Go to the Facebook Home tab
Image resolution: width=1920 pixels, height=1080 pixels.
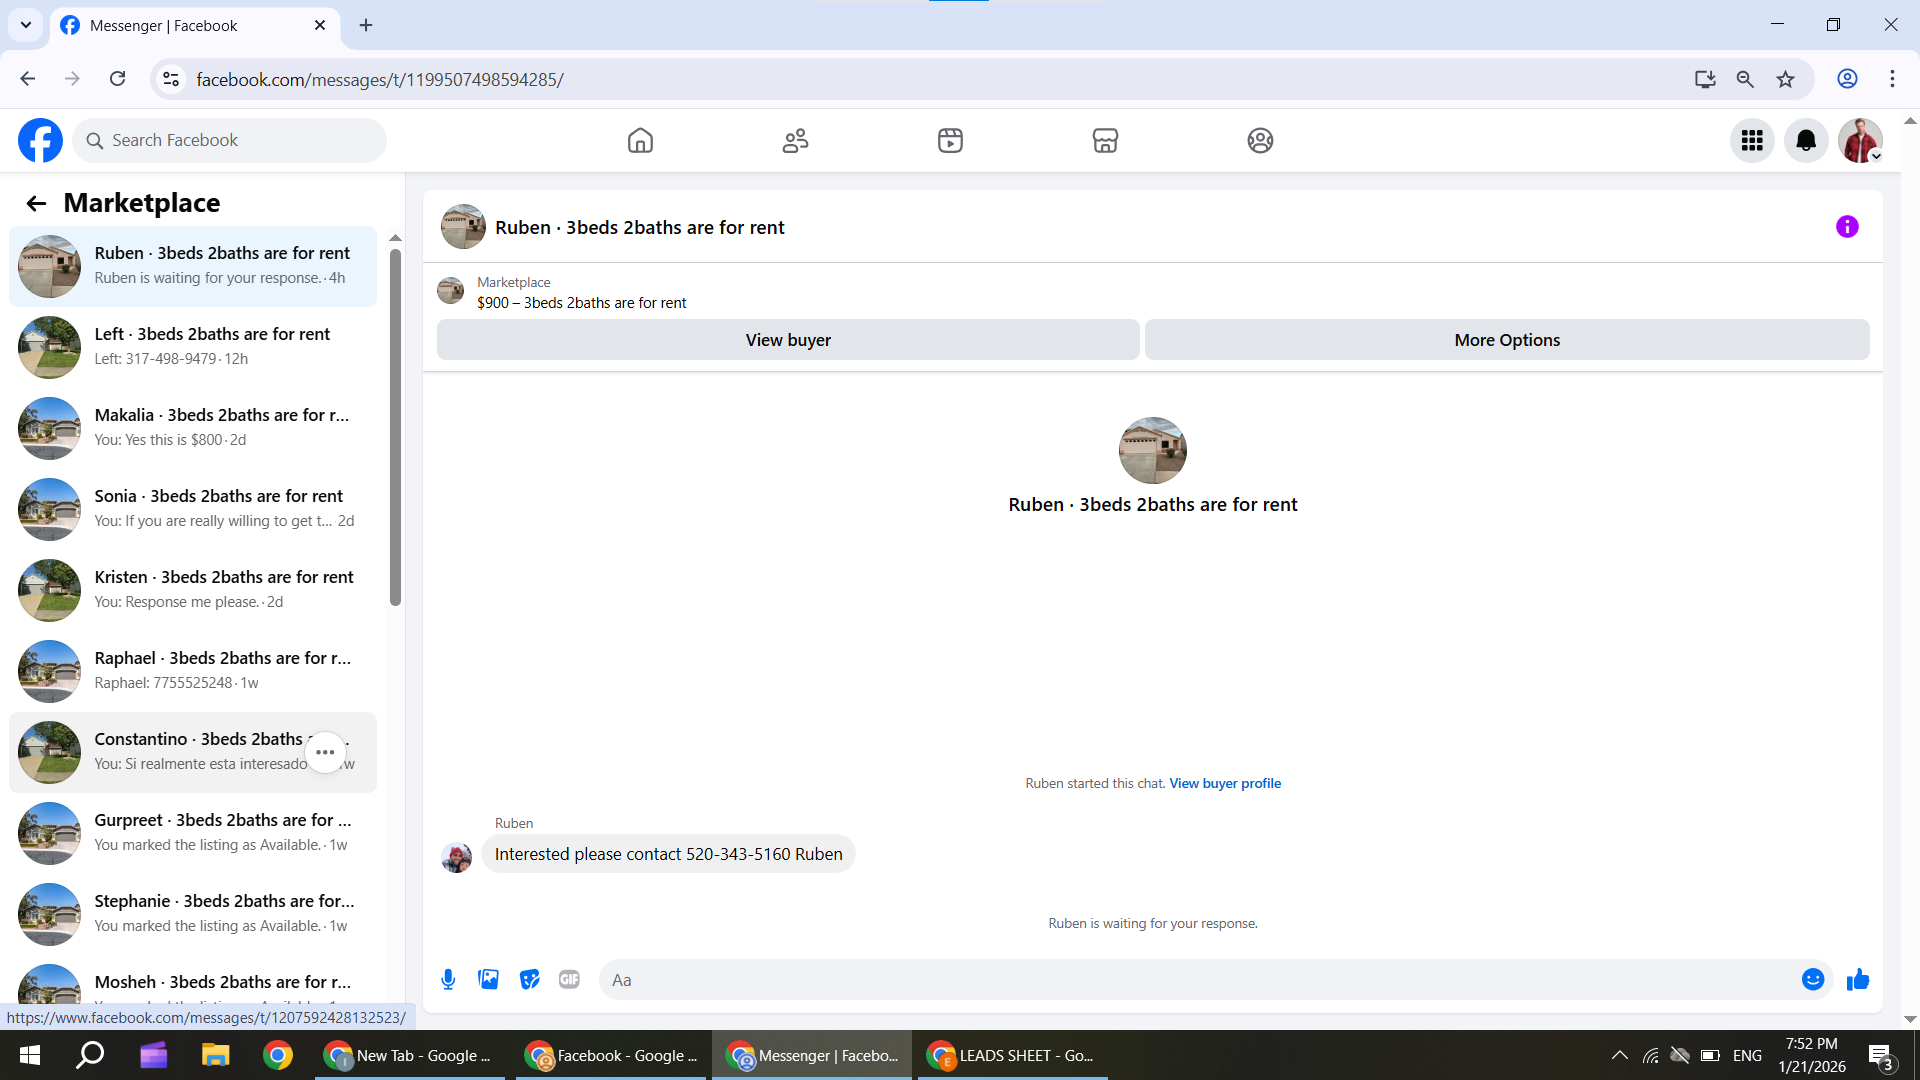point(640,141)
